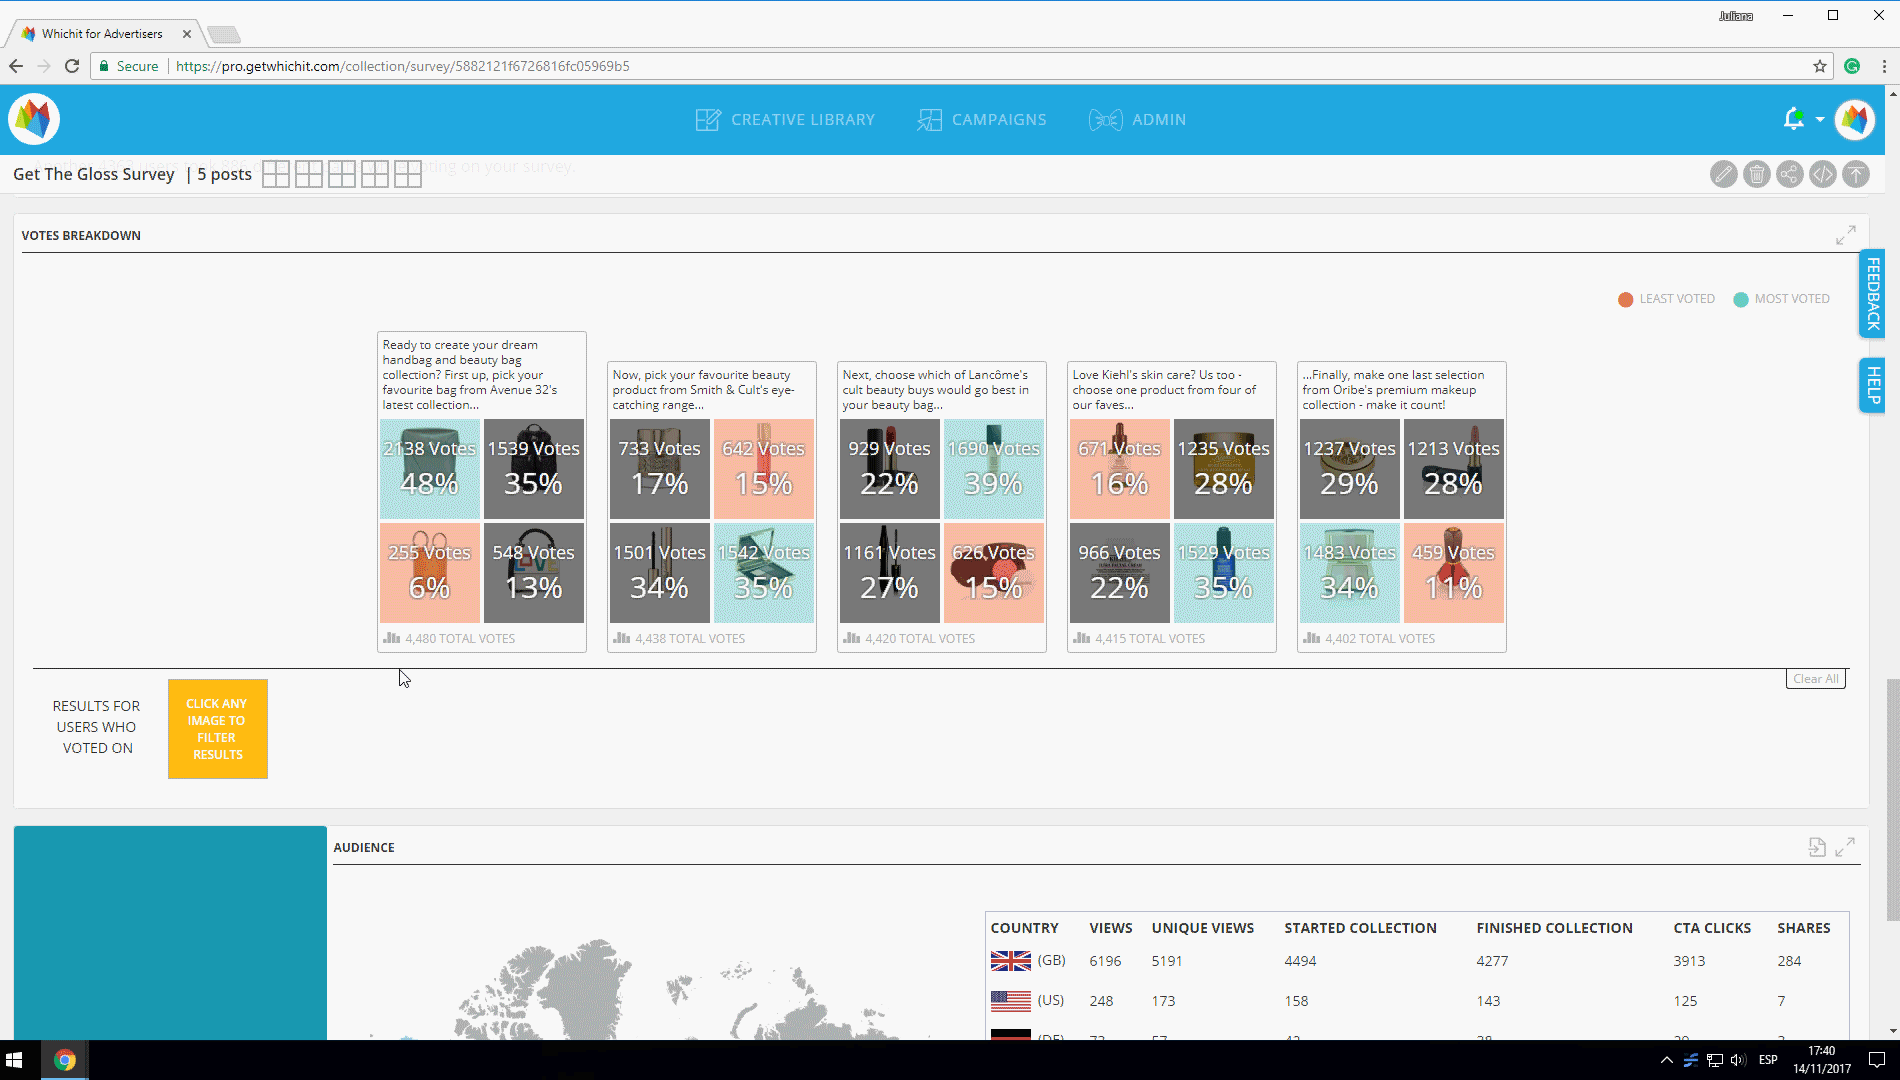Export the Audience data file

click(1817, 847)
